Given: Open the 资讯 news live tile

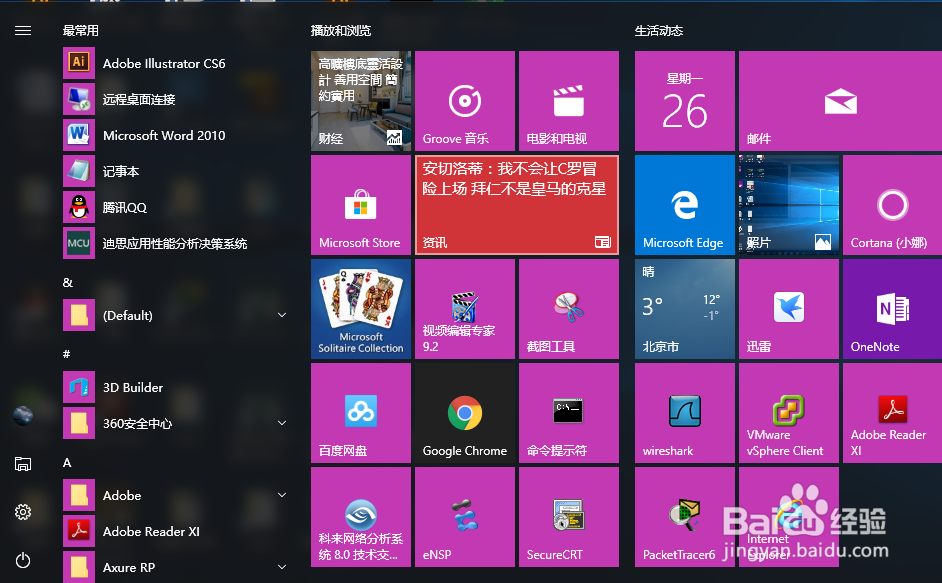Looking at the screenshot, I should click(x=517, y=205).
